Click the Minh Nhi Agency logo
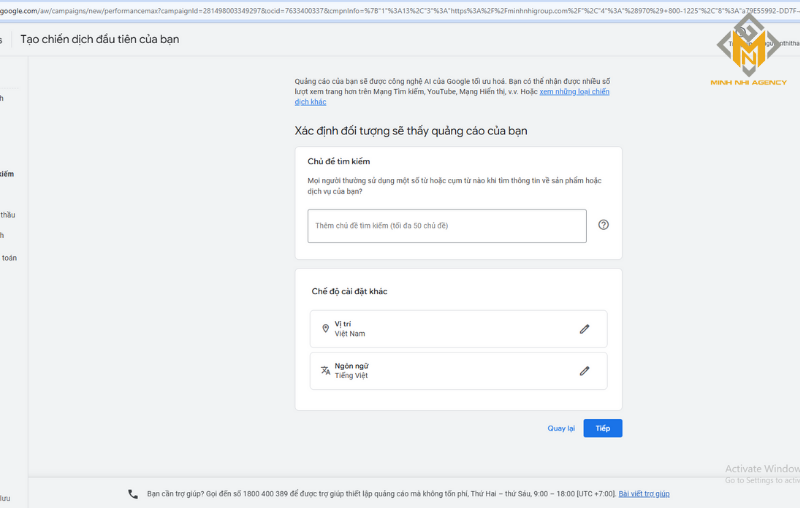The height and width of the screenshot is (508, 800). pos(747,52)
